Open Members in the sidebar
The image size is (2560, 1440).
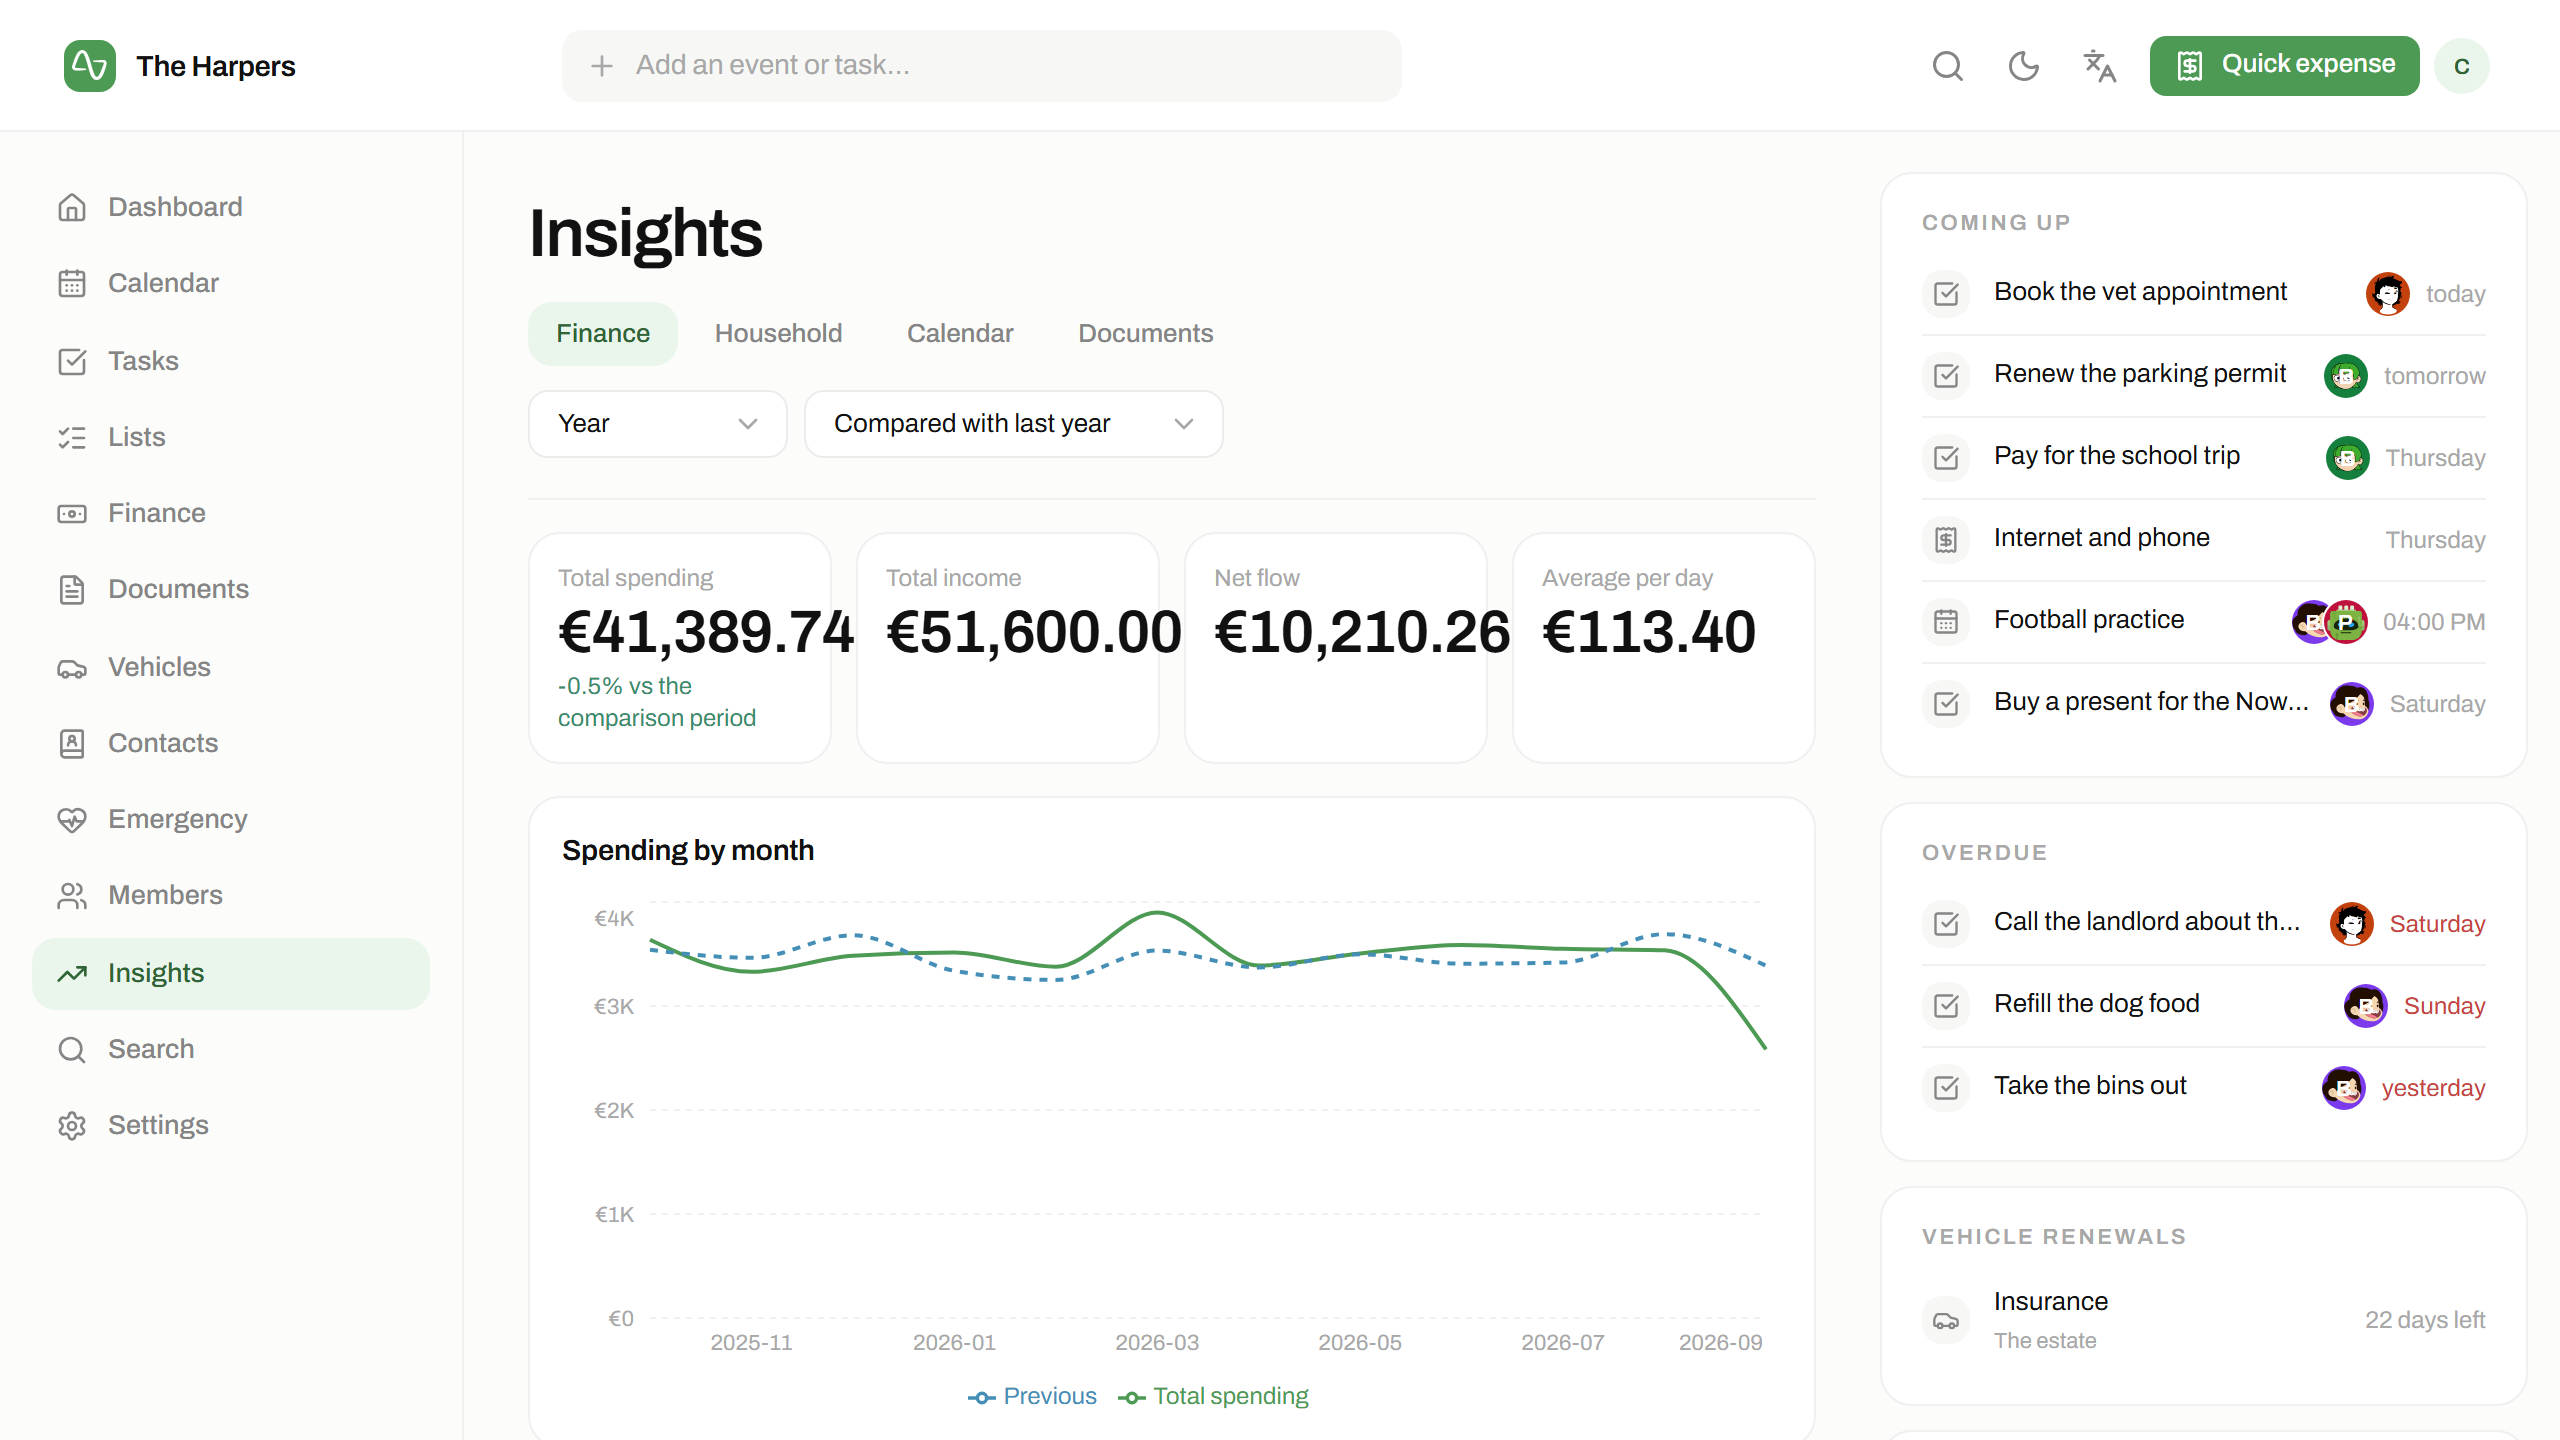(x=231, y=895)
